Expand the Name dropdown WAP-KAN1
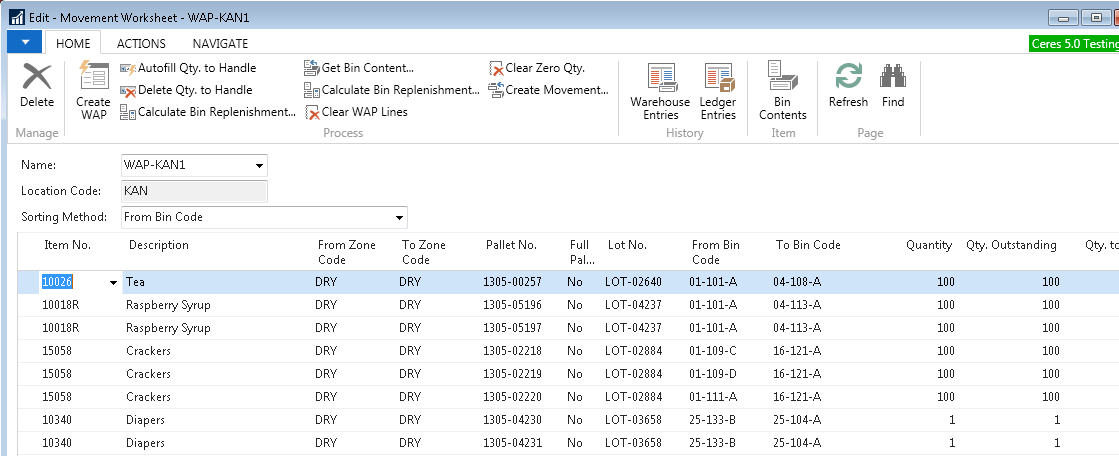This screenshot has width=1119, height=456. (x=259, y=165)
